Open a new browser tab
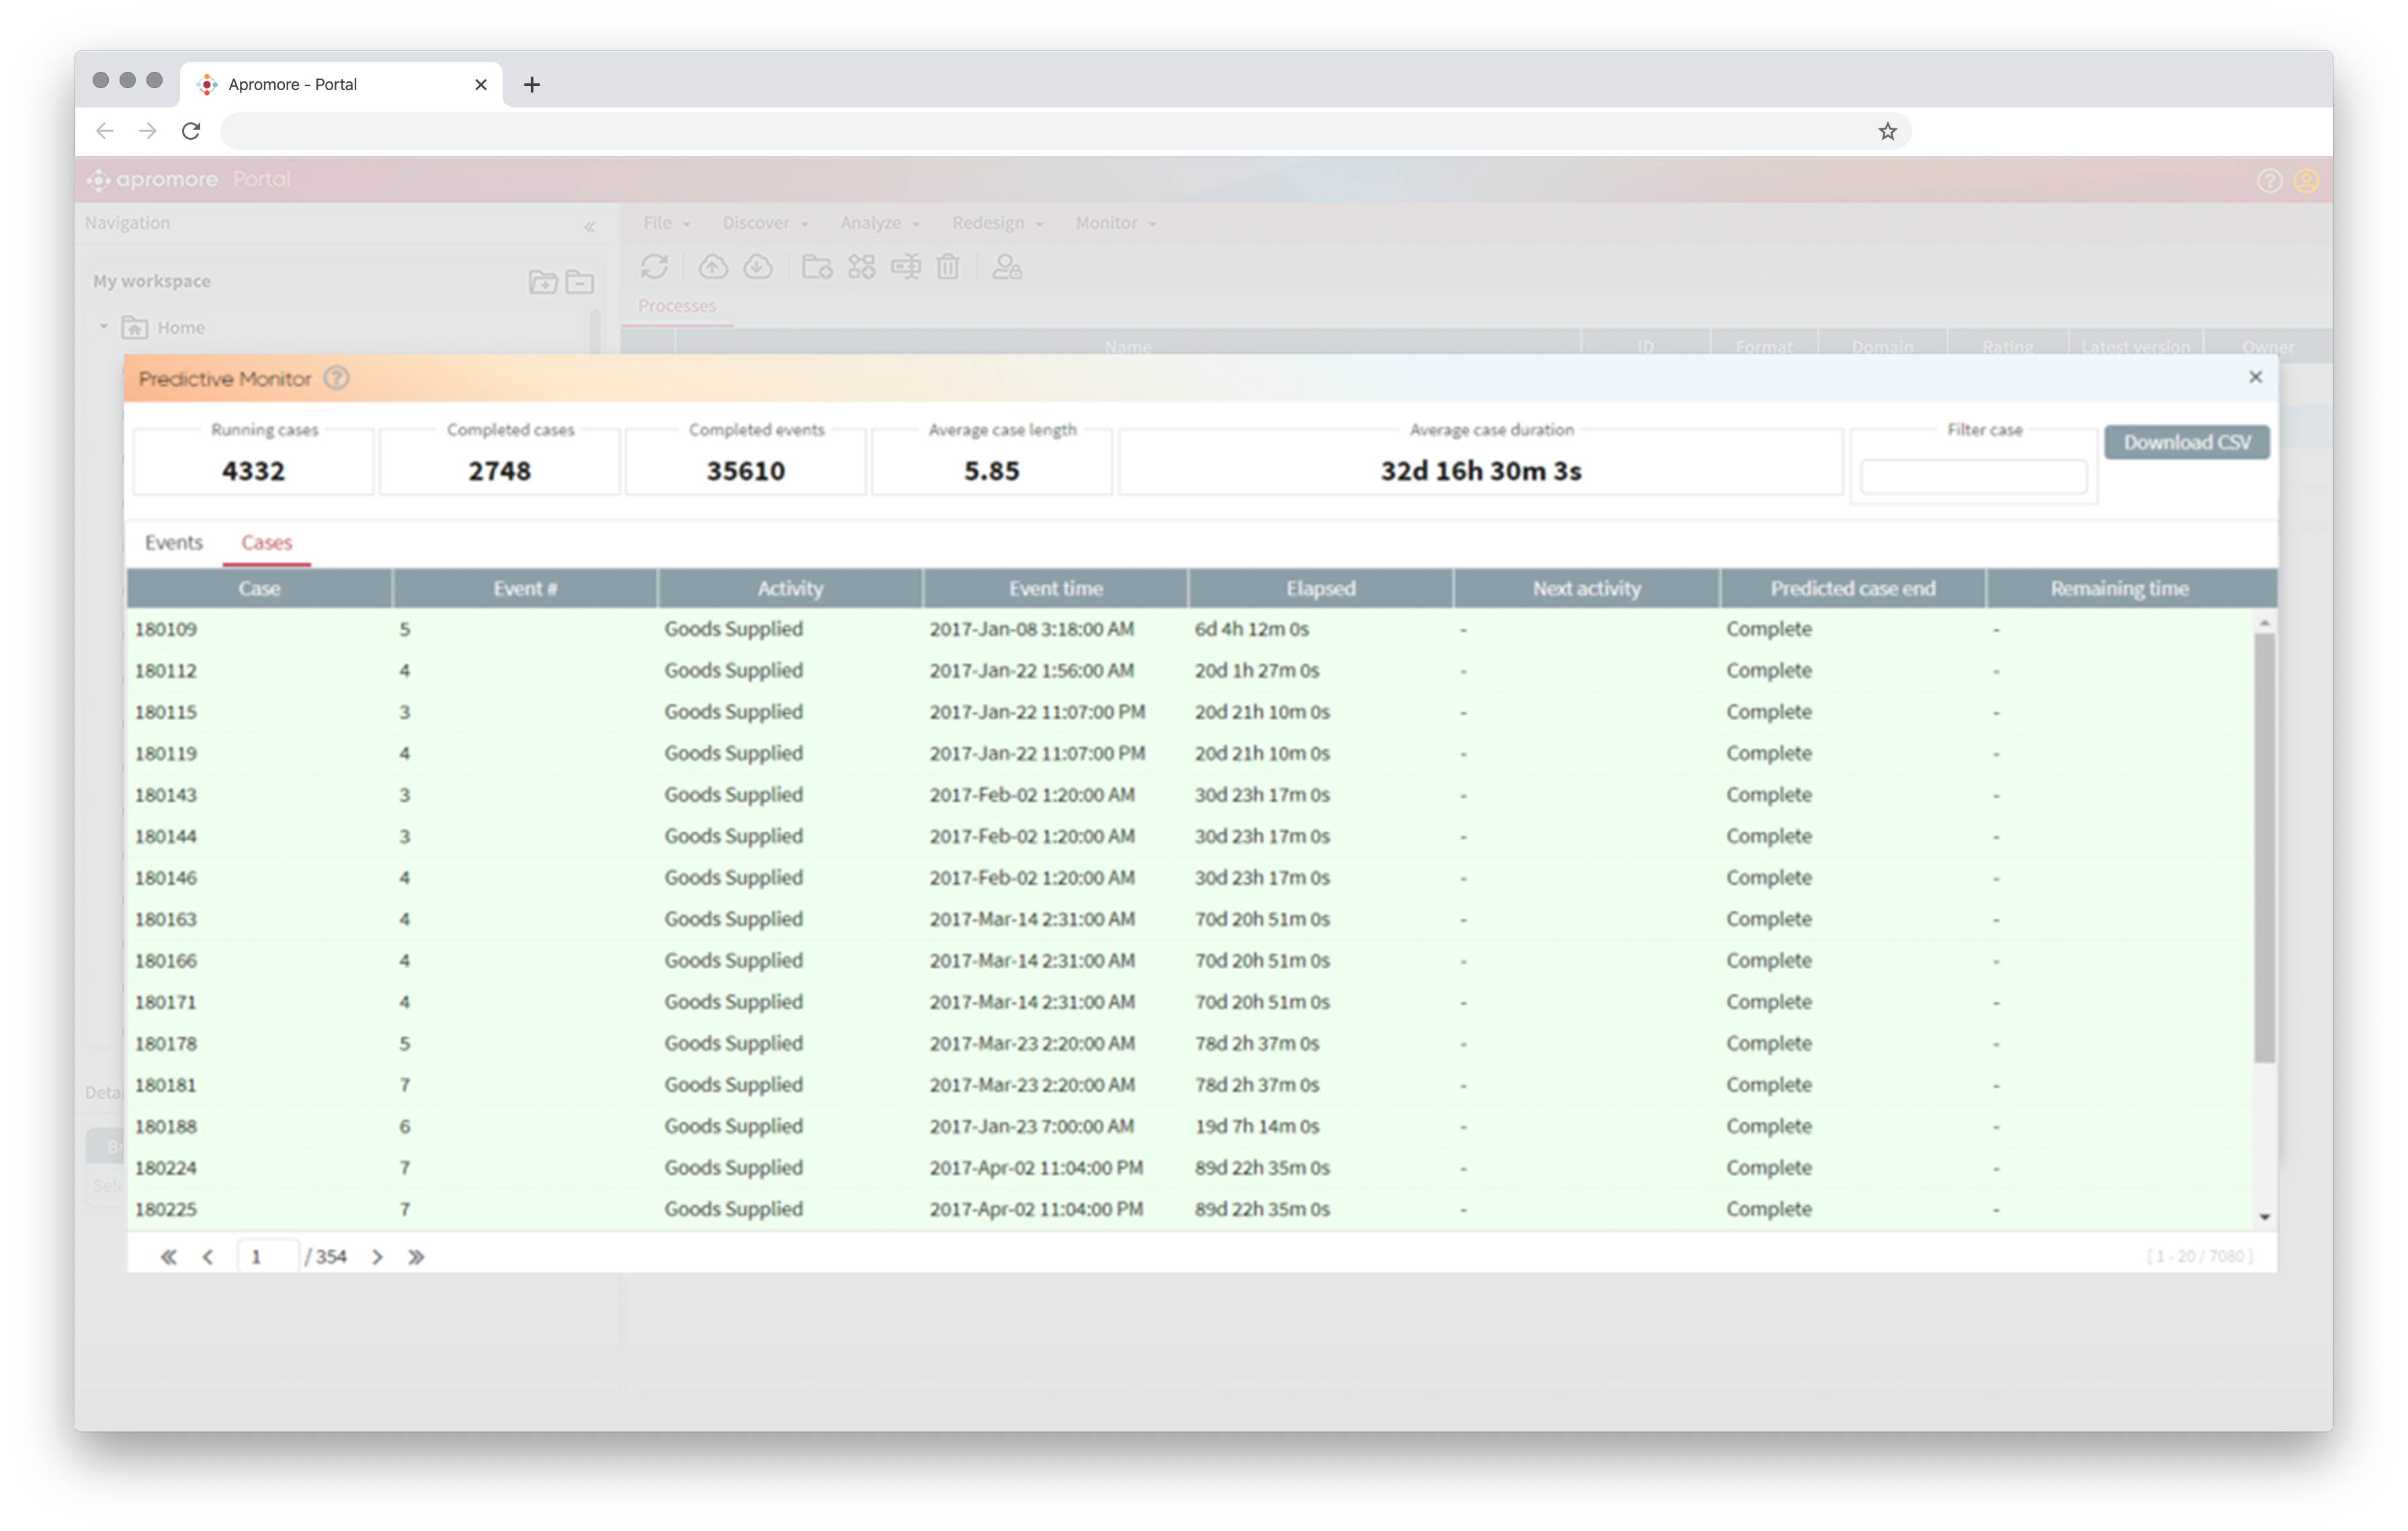 tap(532, 84)
